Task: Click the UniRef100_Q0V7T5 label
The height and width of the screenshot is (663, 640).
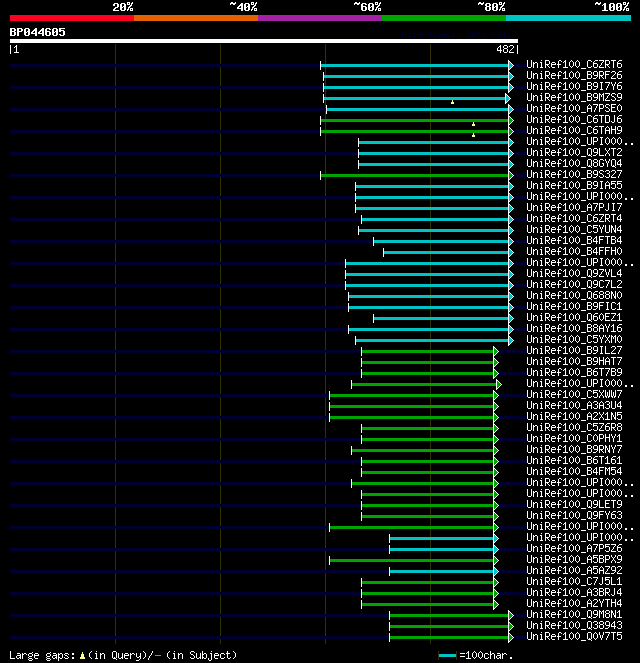Action: (574, 636)
